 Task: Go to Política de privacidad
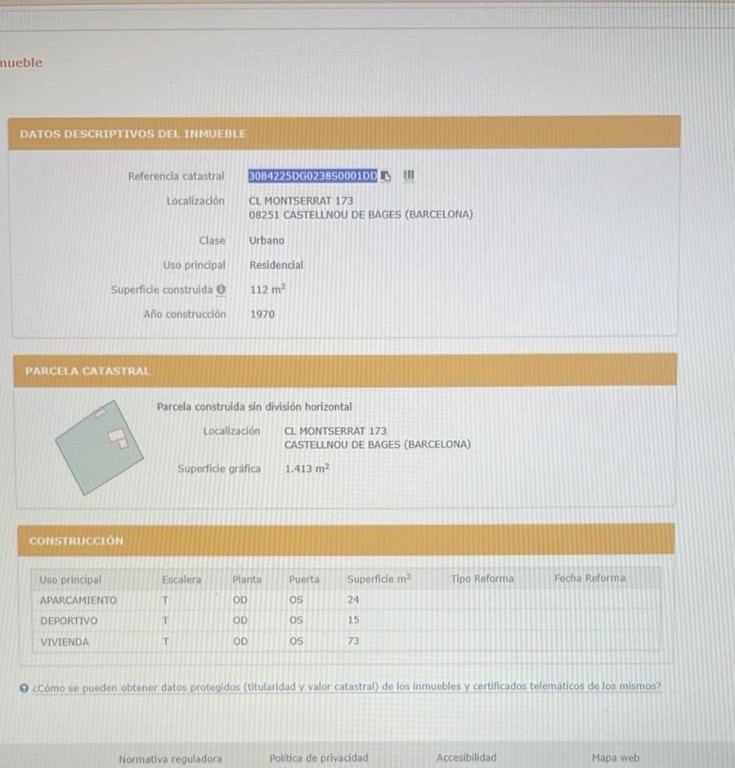318,758
